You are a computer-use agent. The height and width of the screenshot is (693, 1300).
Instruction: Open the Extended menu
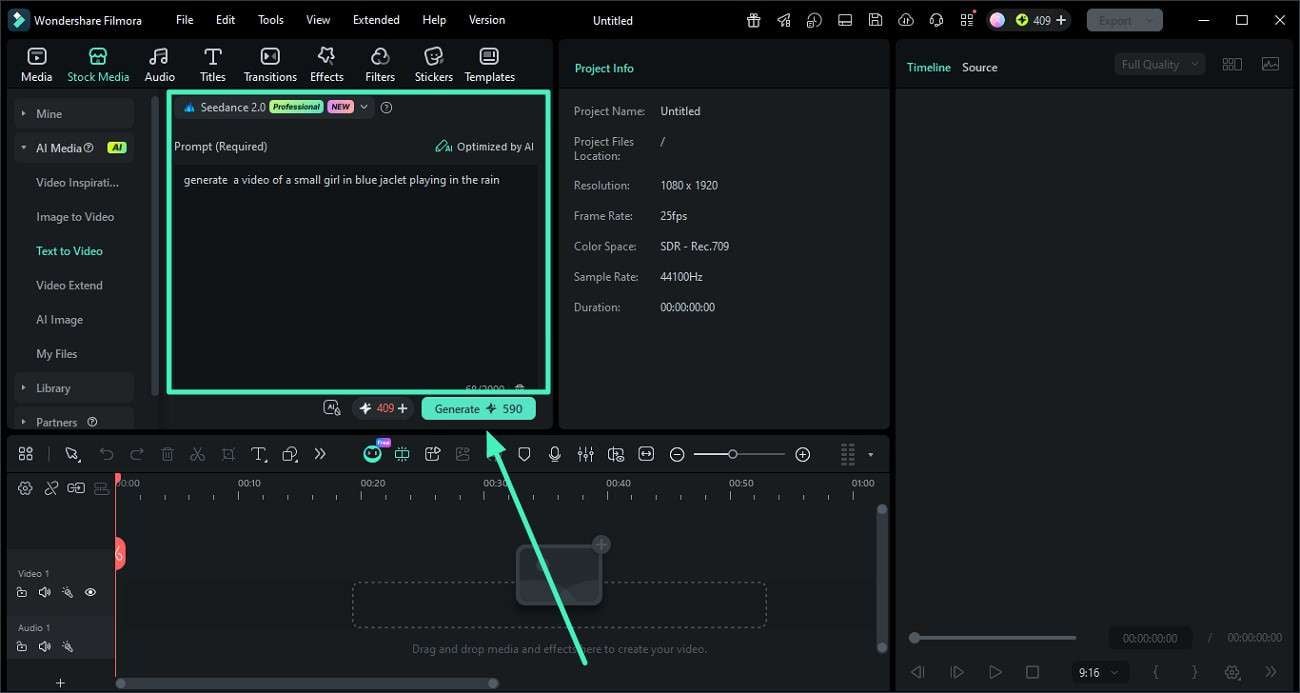(x=376, y=20)
